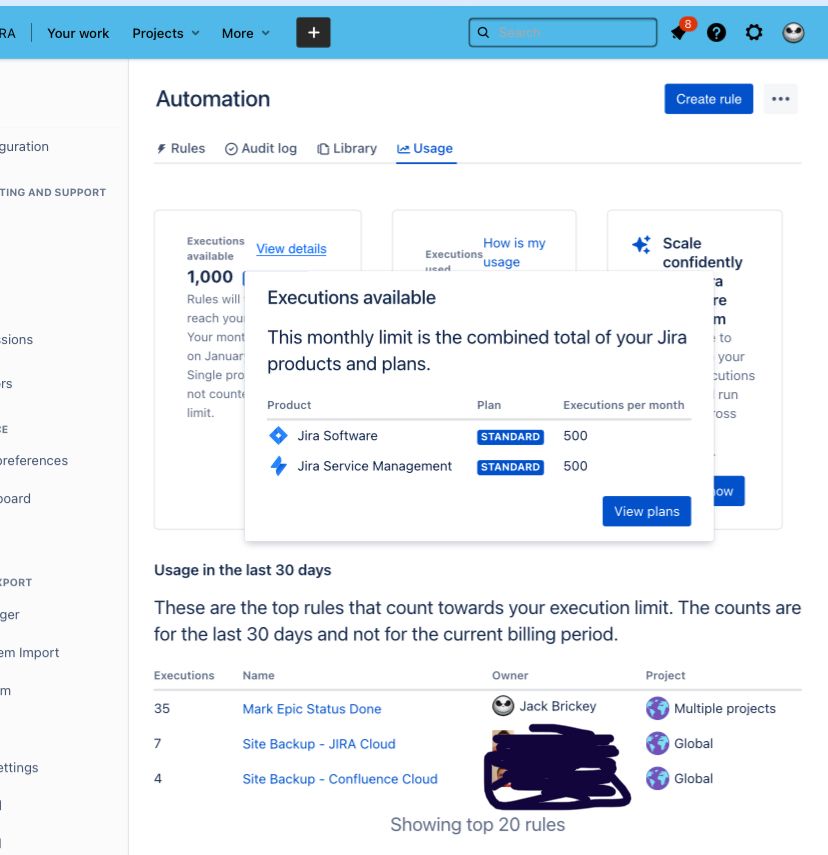Click the sparkle icon beside Scale confidently
The width and height of the screenshot is (828, 855).
tap(641, 244)
